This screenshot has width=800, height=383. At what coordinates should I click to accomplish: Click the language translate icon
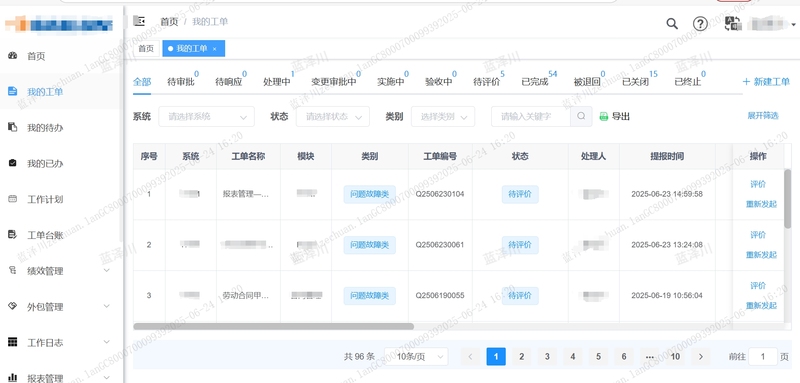pos(733,23)
